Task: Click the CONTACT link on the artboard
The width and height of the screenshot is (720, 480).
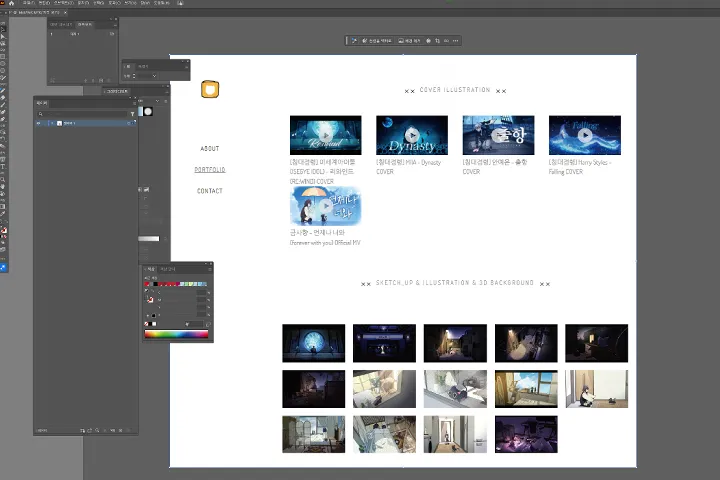Action: 210,191
